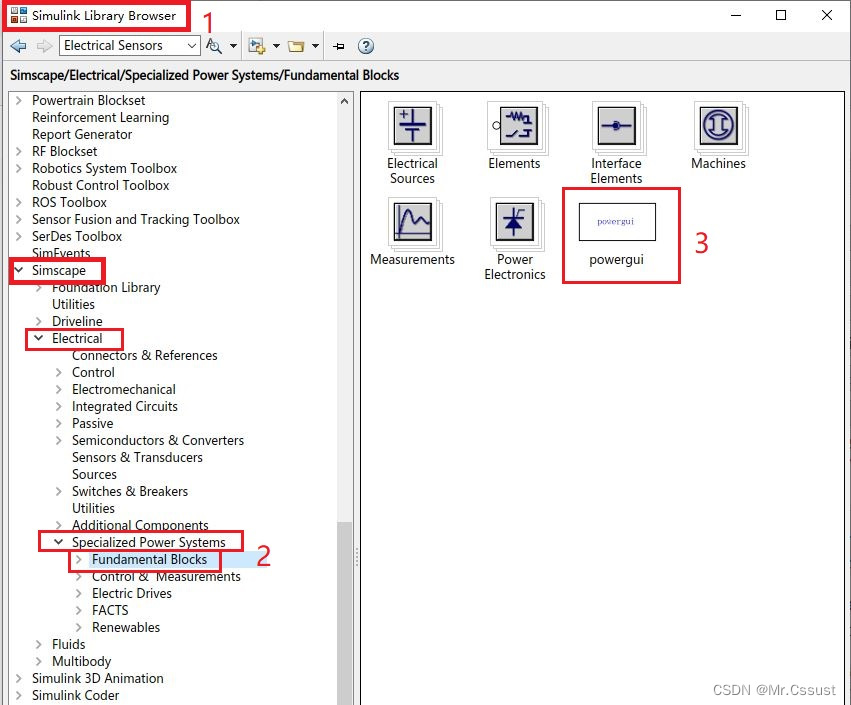The height and width of the screenshot is (705, 851).
Task: Select Renewables in the tree
Action: click(126, 627)
